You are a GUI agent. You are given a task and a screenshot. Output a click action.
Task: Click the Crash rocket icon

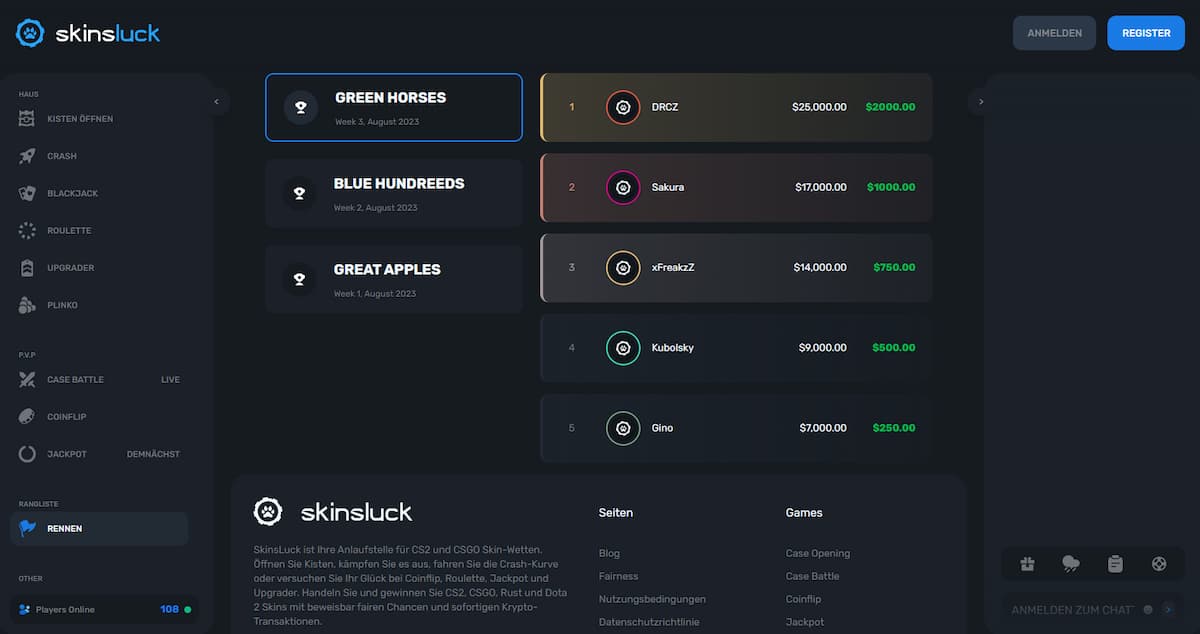(27, 156)
